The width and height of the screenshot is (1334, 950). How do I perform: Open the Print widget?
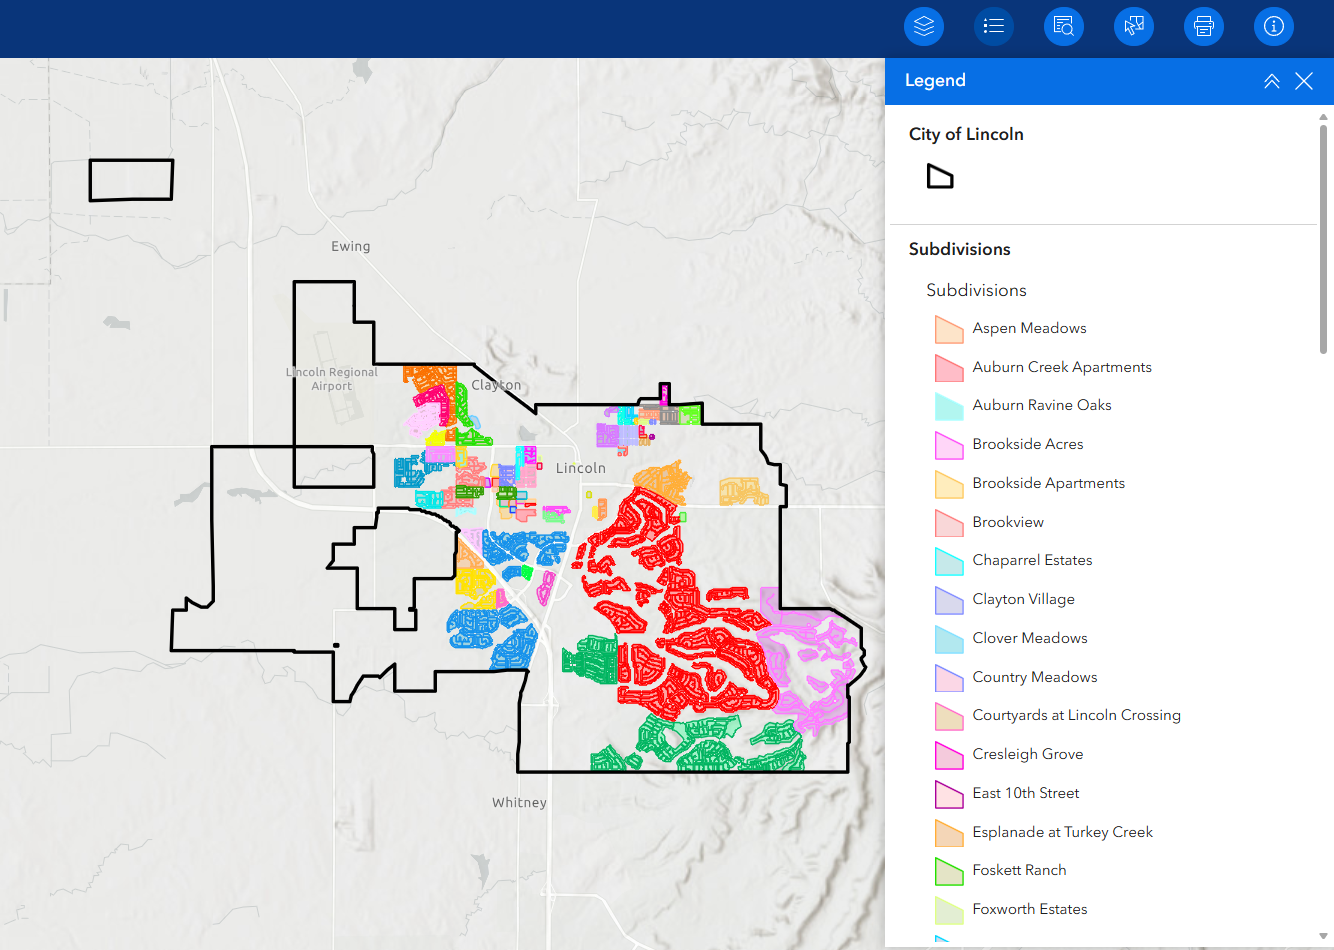pos(1204,26)
